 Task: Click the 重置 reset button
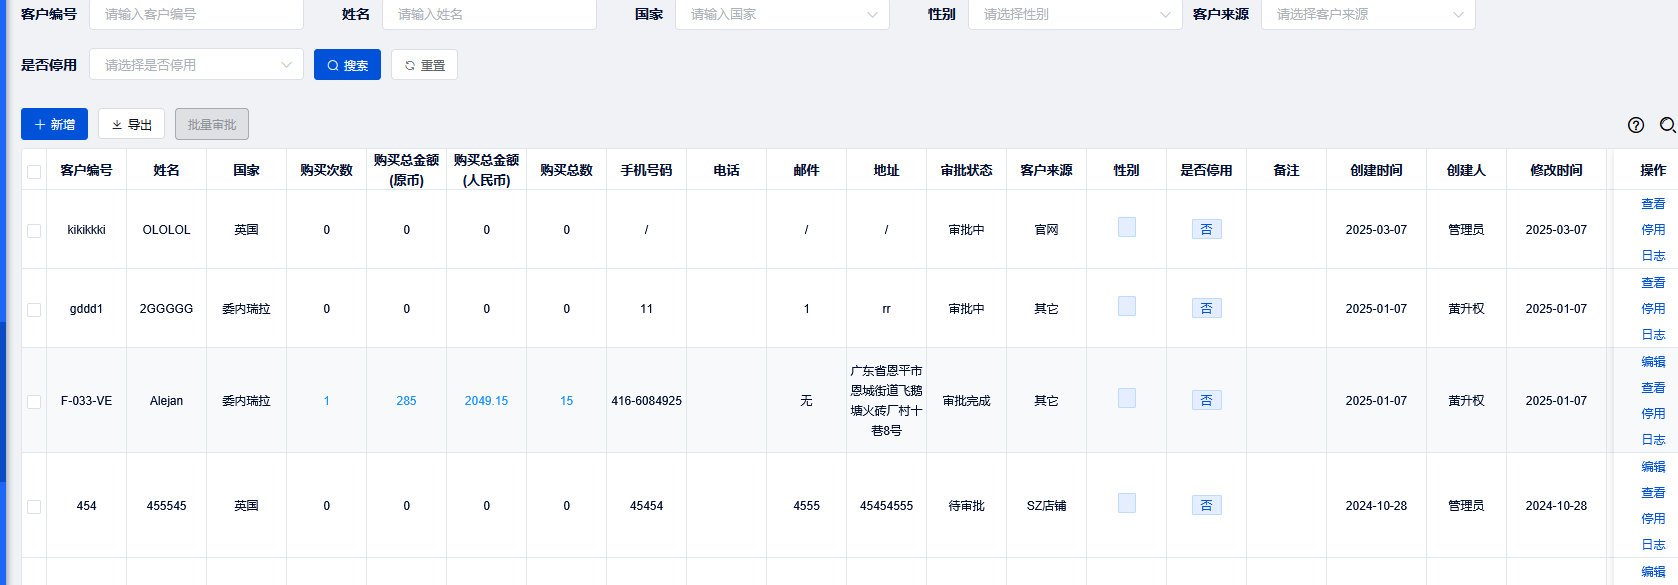point(424,65)
